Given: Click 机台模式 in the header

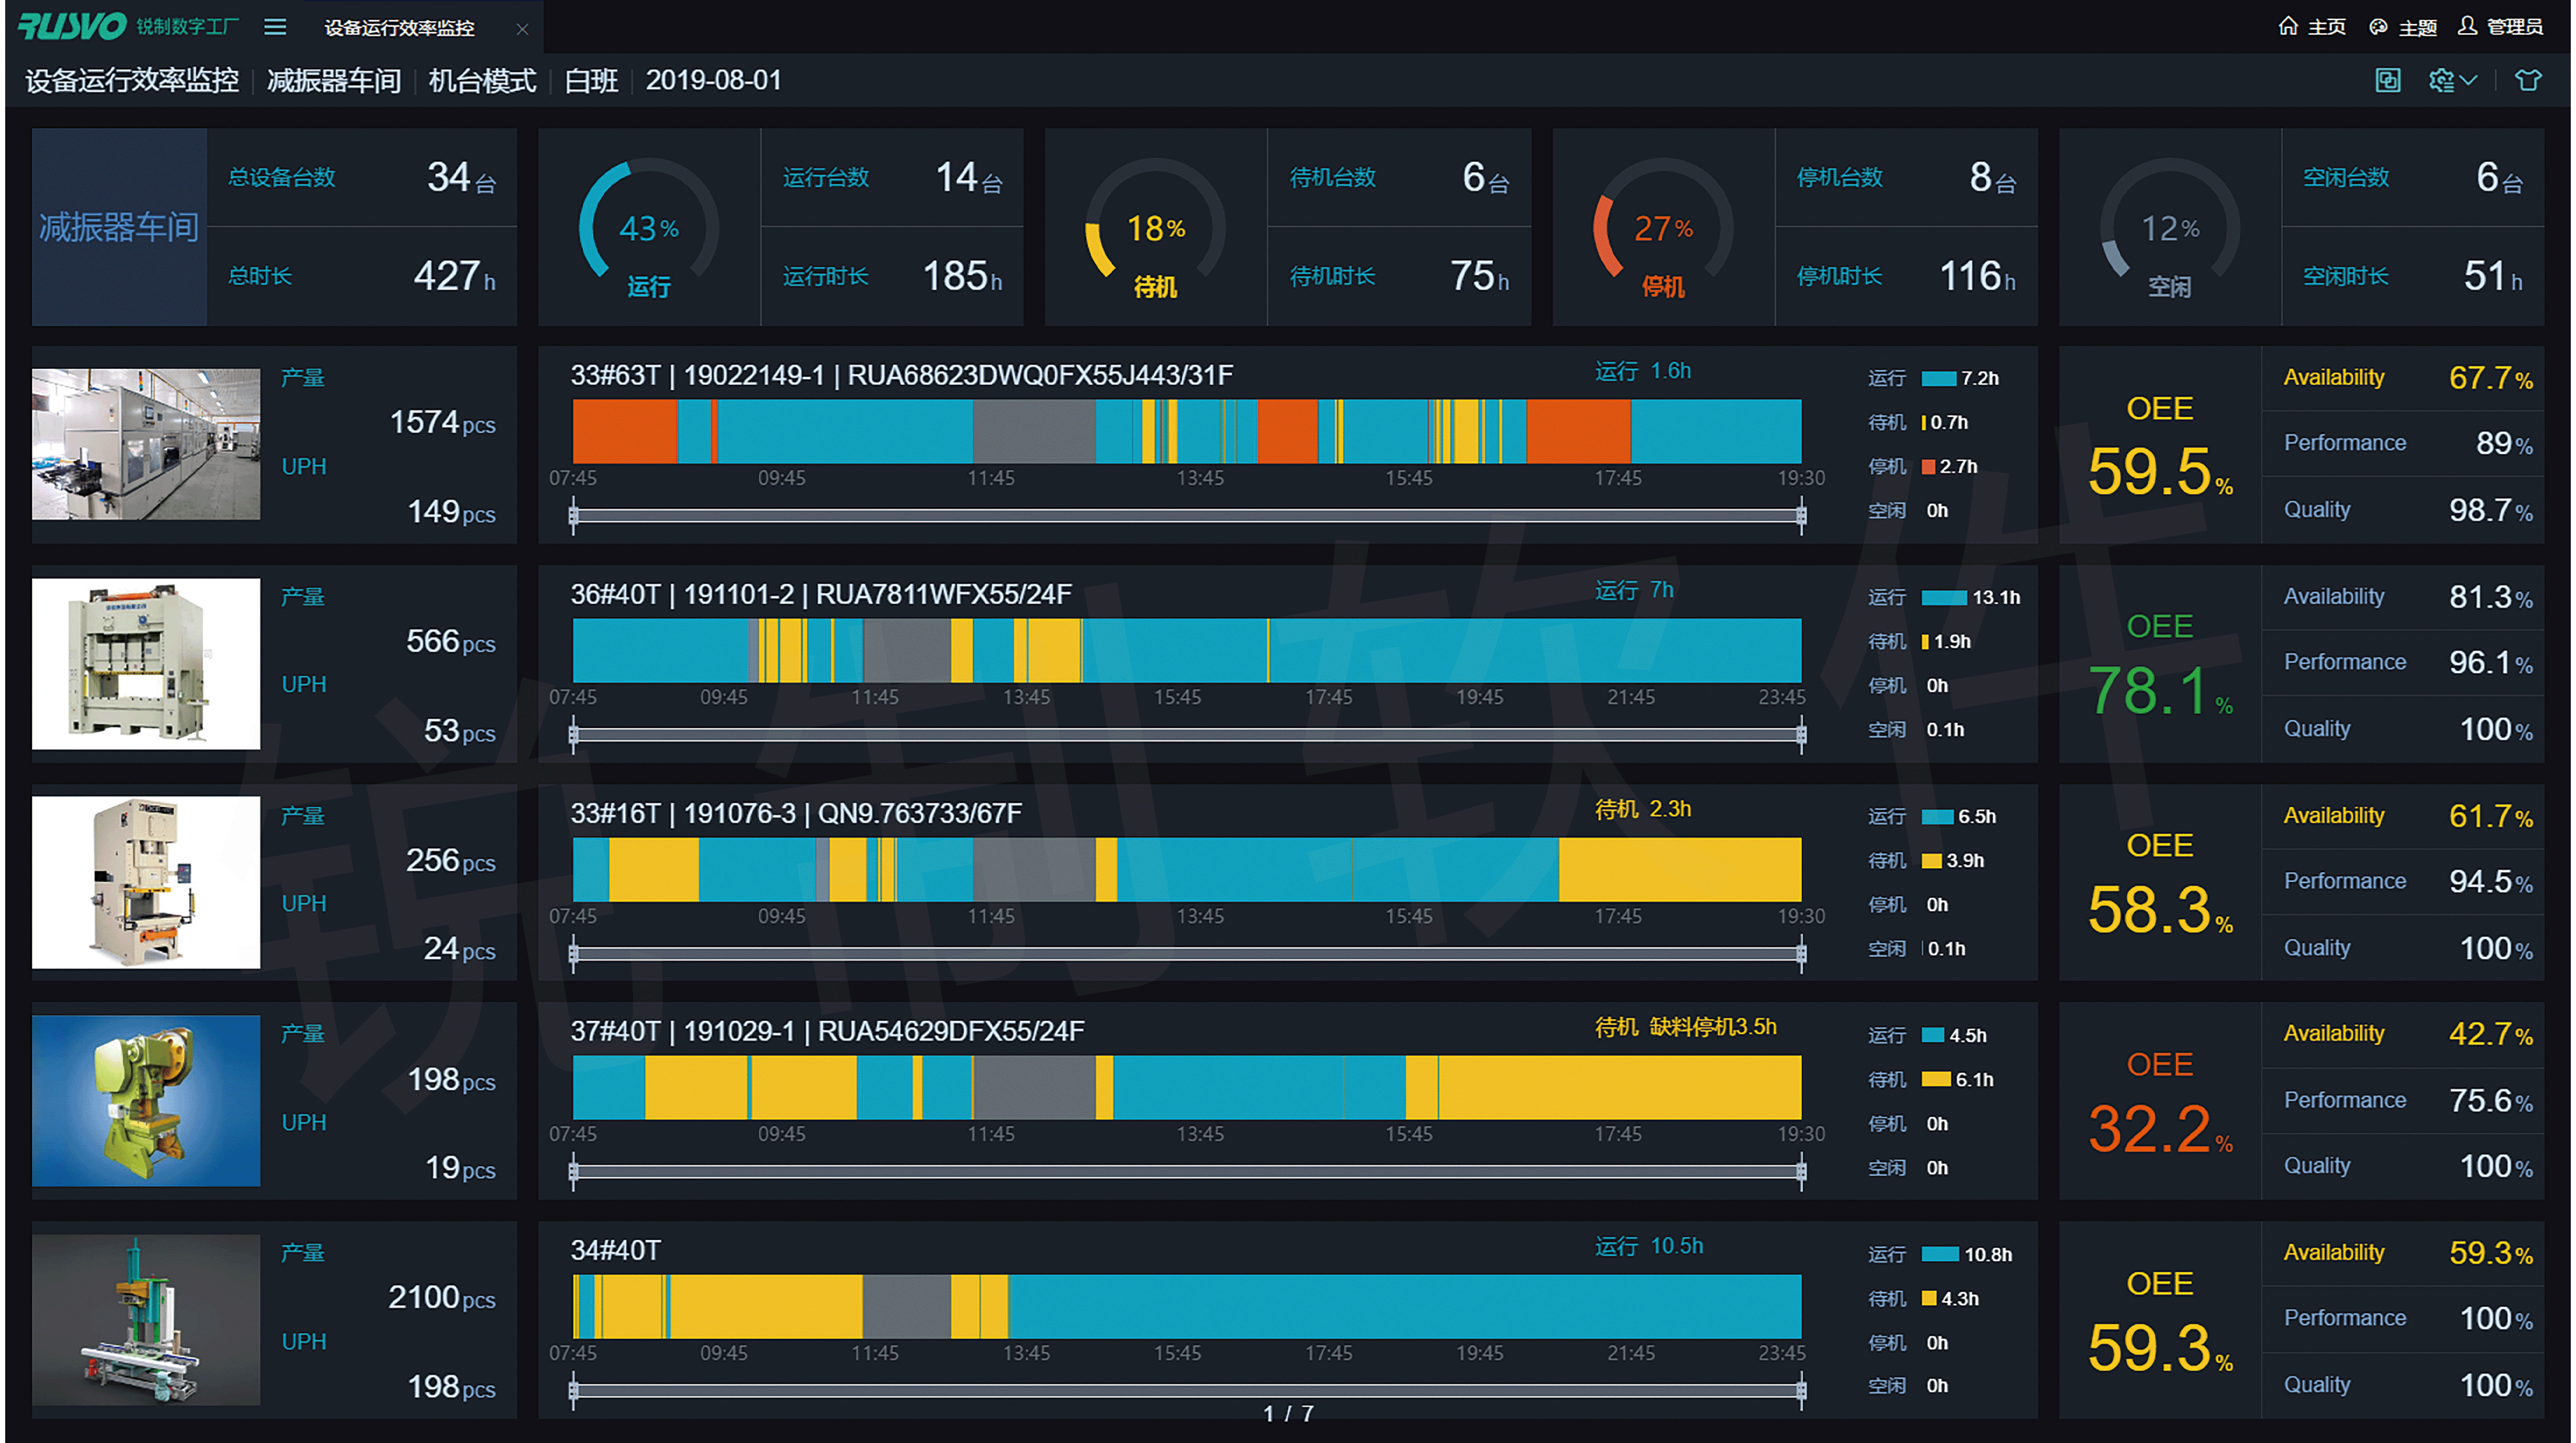Looking at the screenshot, I should [x=482, y=80].
